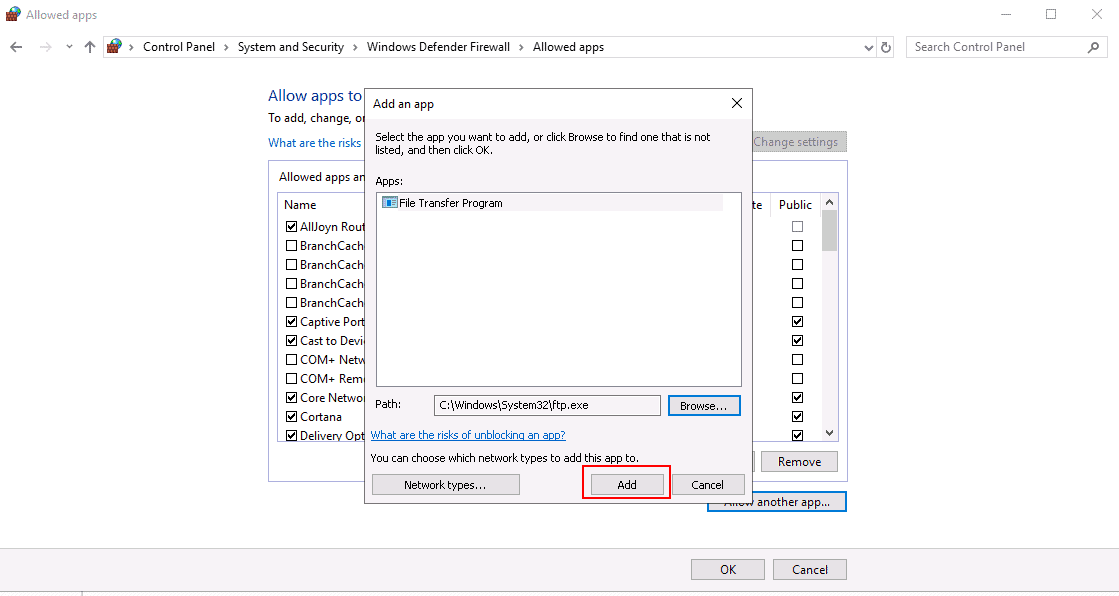Viewport: 1119px width, 596px height.
Task: Click the File Transfer Program icon
Action: tap(390, 203)
